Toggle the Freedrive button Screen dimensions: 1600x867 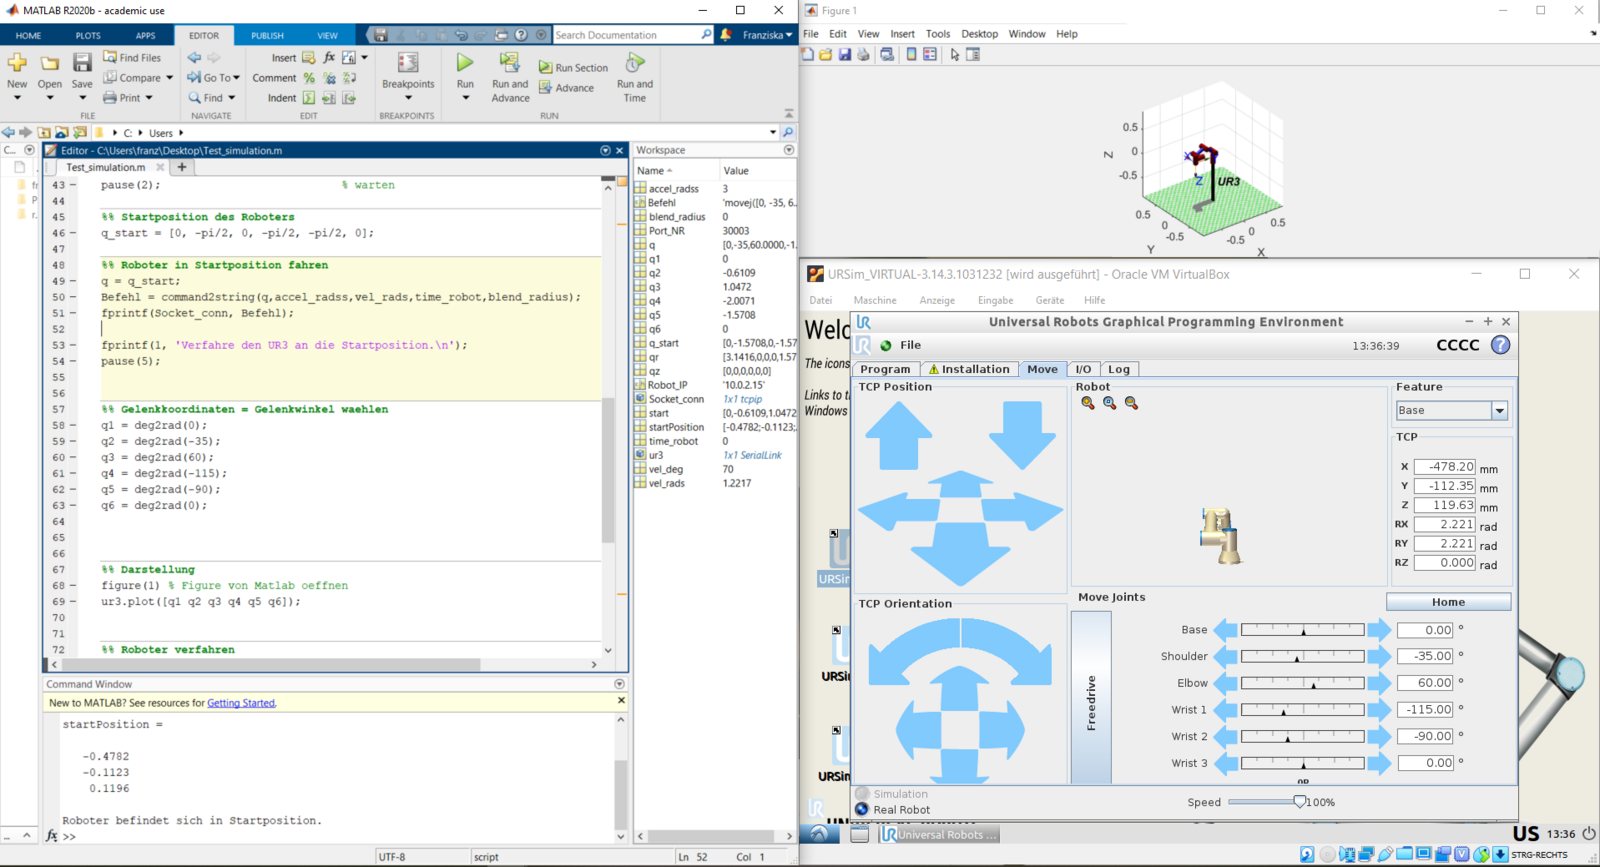(1091, 698)
